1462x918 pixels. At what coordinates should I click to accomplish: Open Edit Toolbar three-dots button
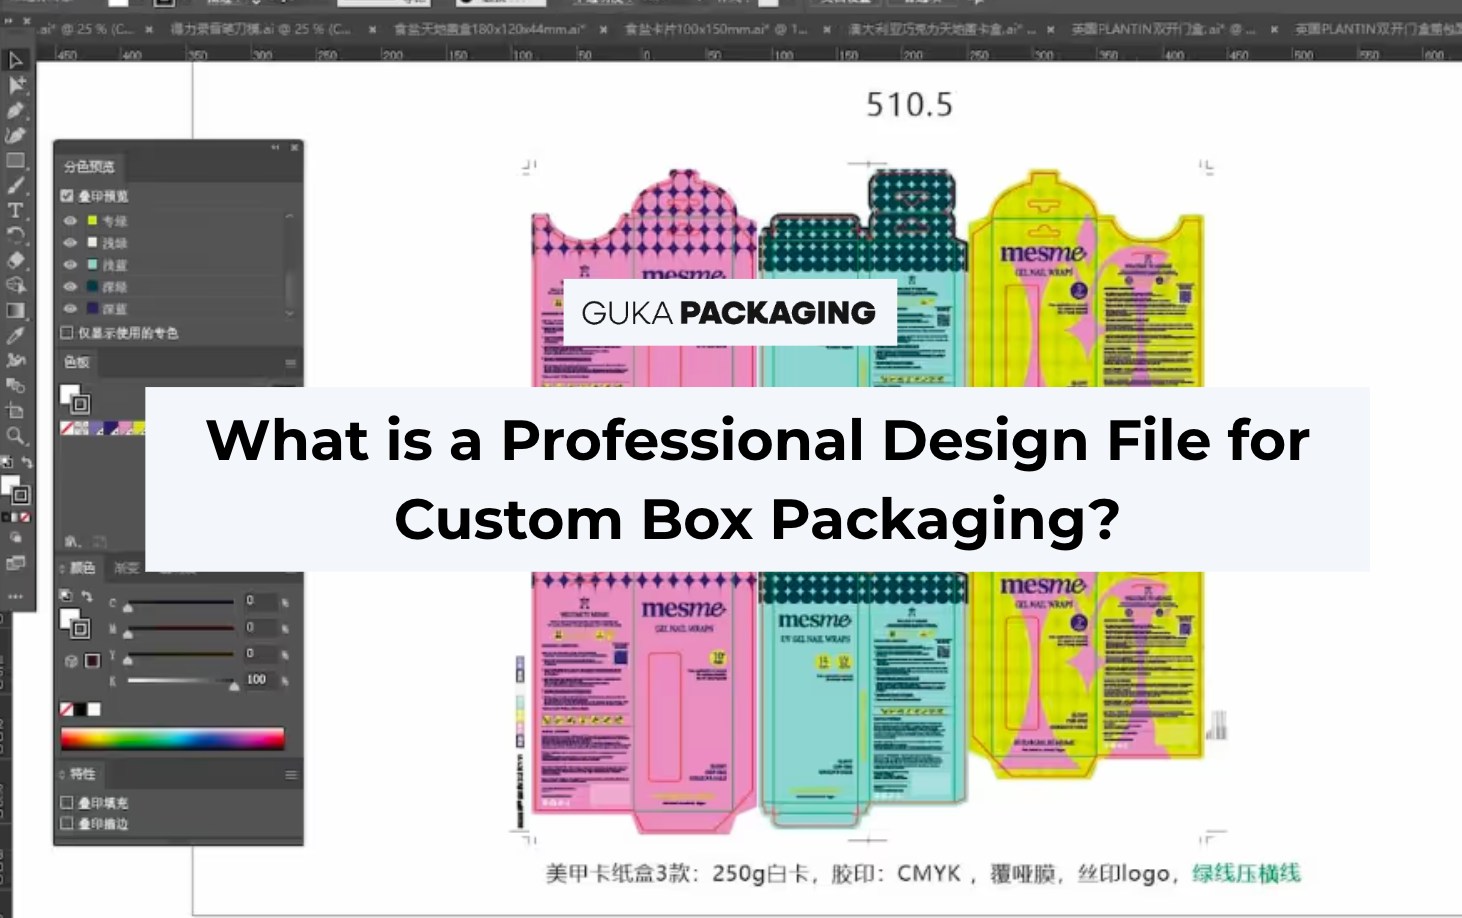pos(16,596)
